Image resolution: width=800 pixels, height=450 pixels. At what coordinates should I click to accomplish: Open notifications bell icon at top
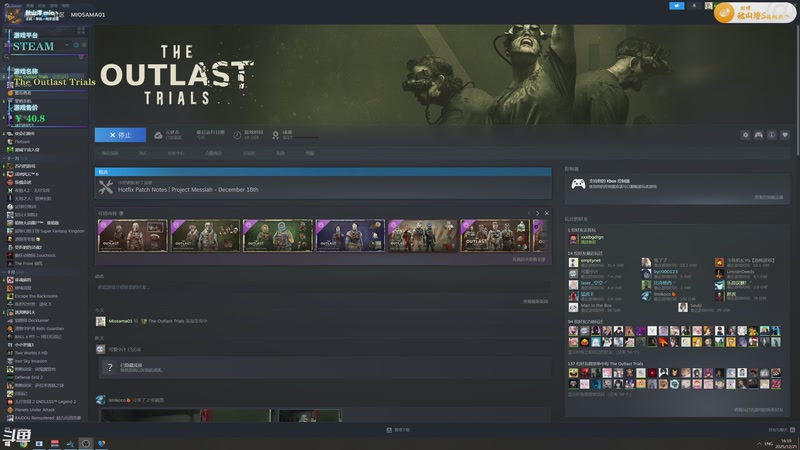[694, 6]
